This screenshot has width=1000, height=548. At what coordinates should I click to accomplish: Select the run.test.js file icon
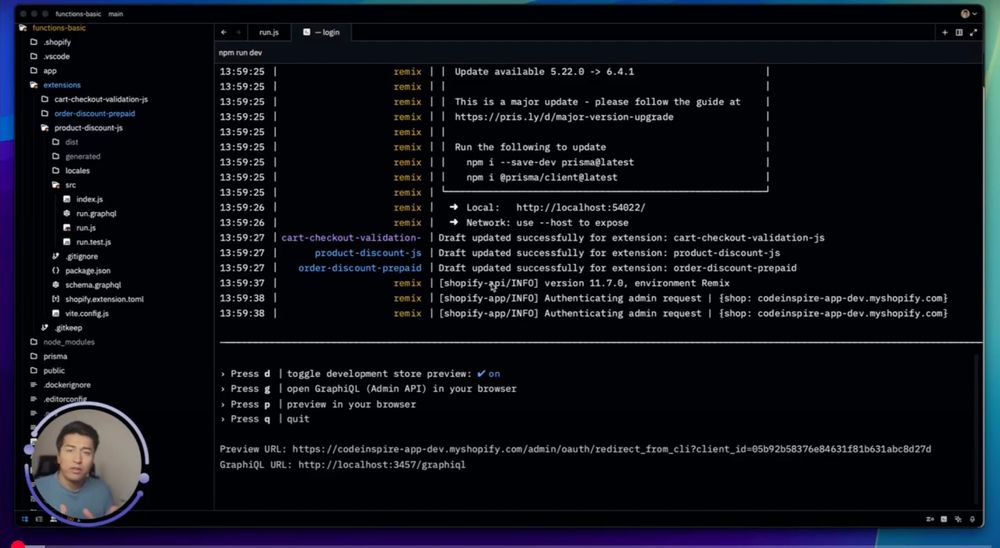coord(67,242)
